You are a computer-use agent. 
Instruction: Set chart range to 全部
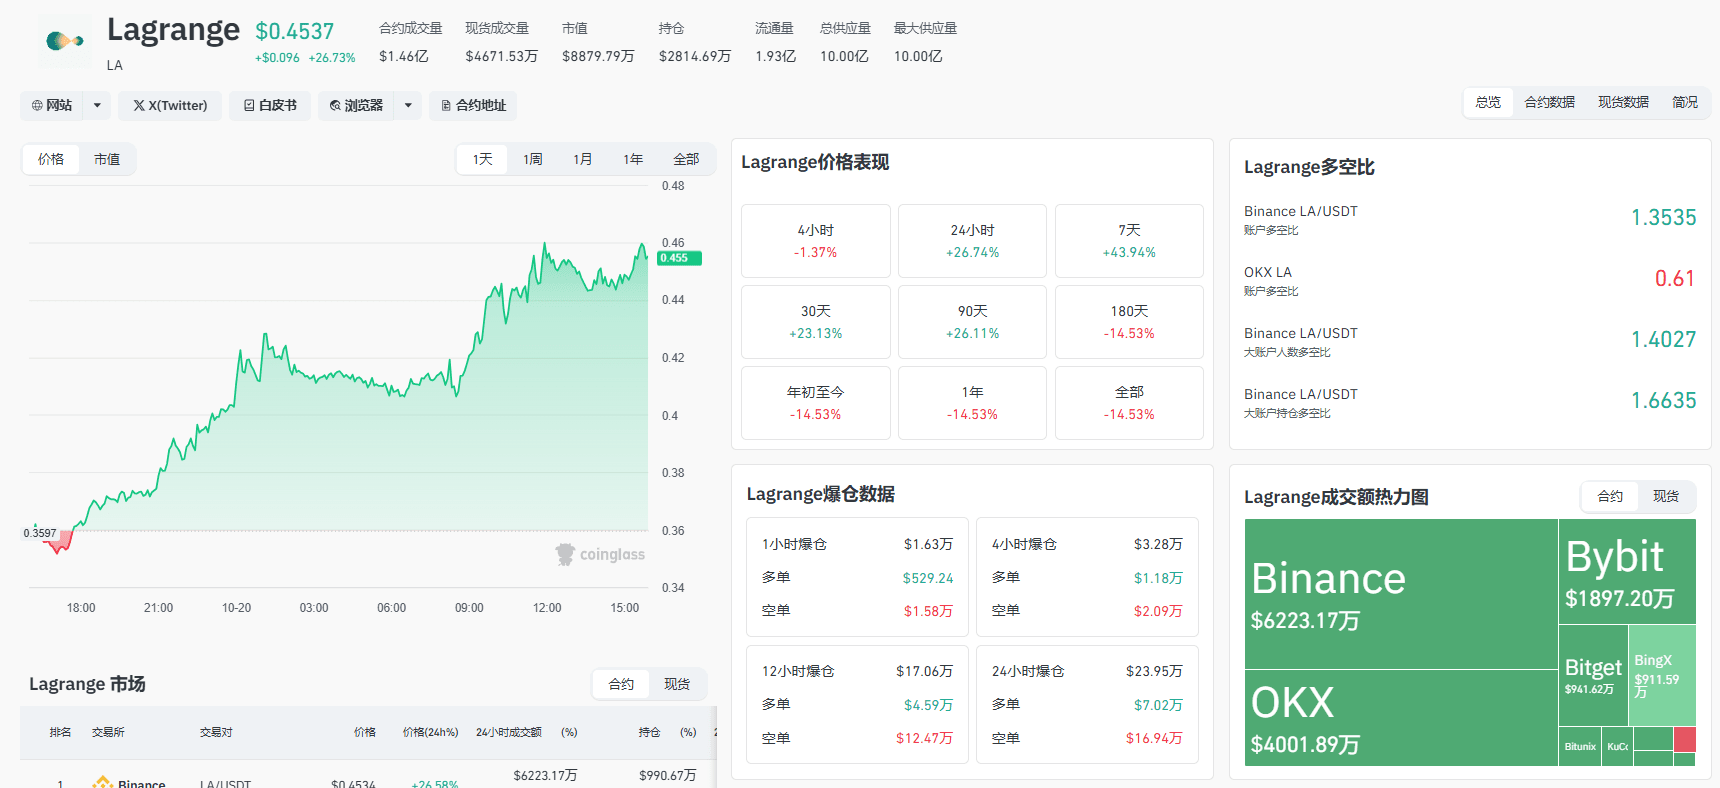click(x=686, y=159)
